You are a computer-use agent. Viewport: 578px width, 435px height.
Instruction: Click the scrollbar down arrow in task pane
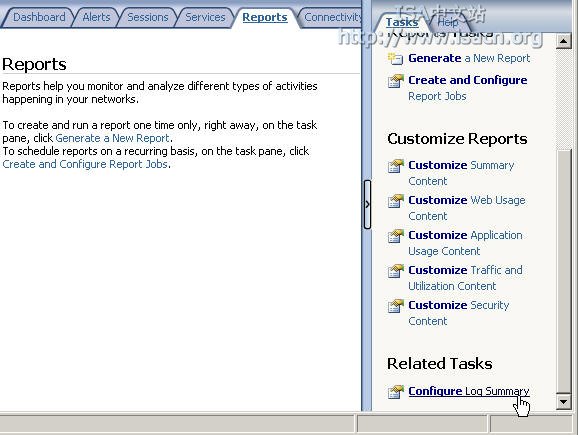[563, 401]
